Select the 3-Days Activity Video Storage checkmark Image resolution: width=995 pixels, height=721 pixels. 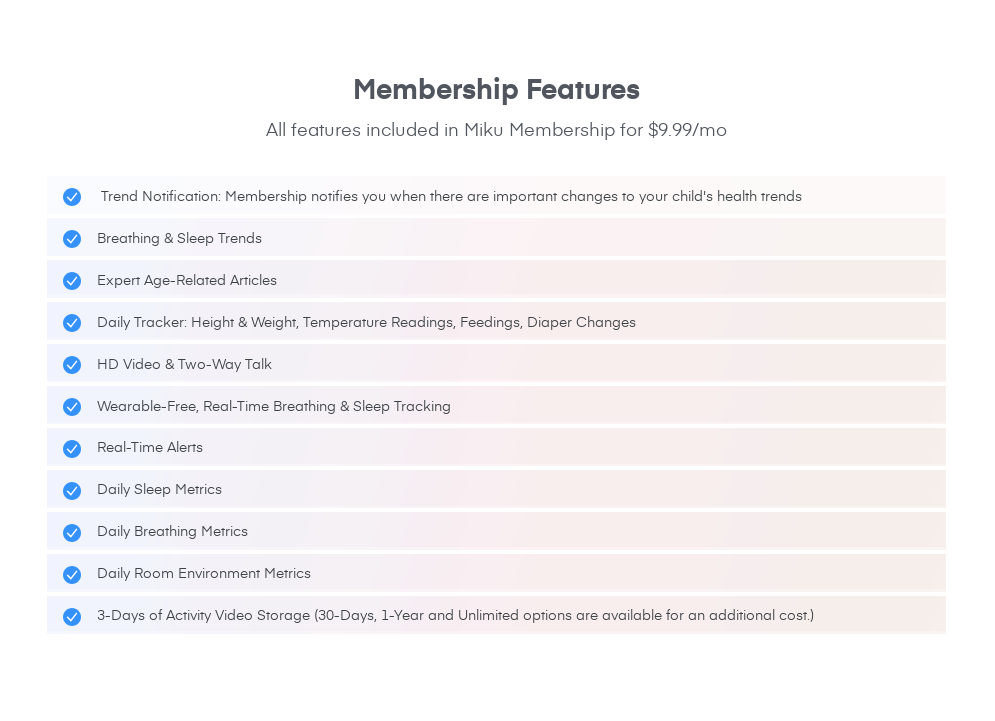[72, 616]
